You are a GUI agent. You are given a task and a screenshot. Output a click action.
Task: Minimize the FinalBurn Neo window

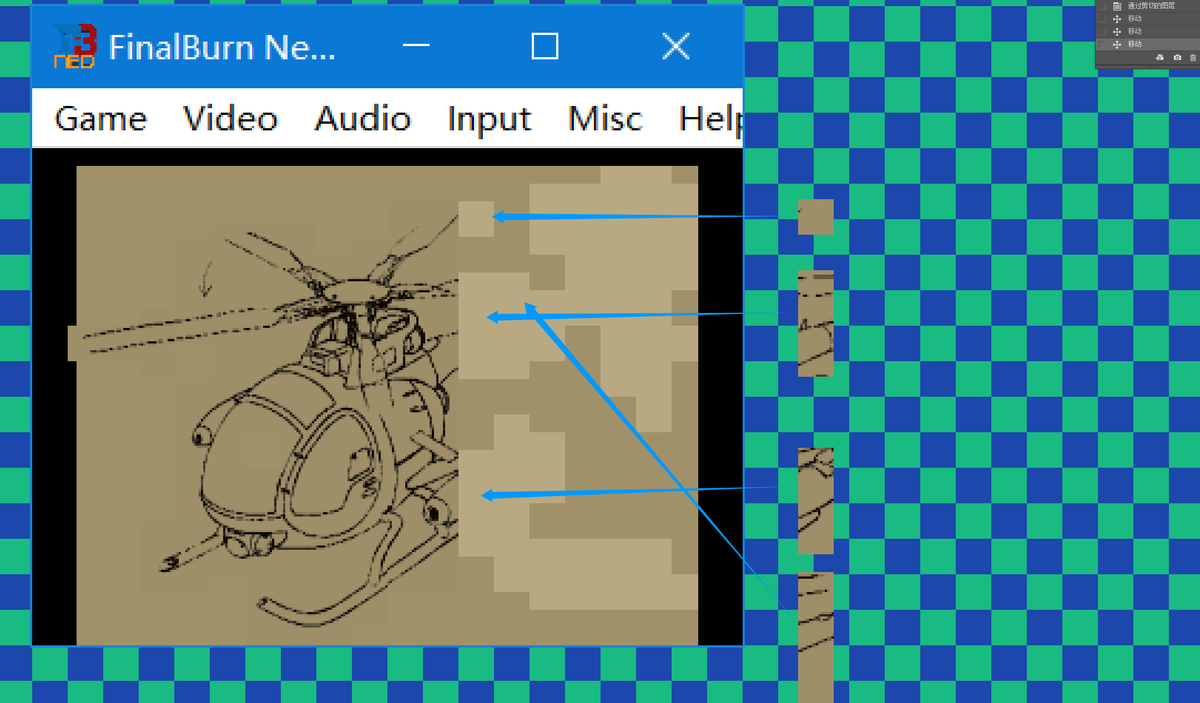[416, 46]
